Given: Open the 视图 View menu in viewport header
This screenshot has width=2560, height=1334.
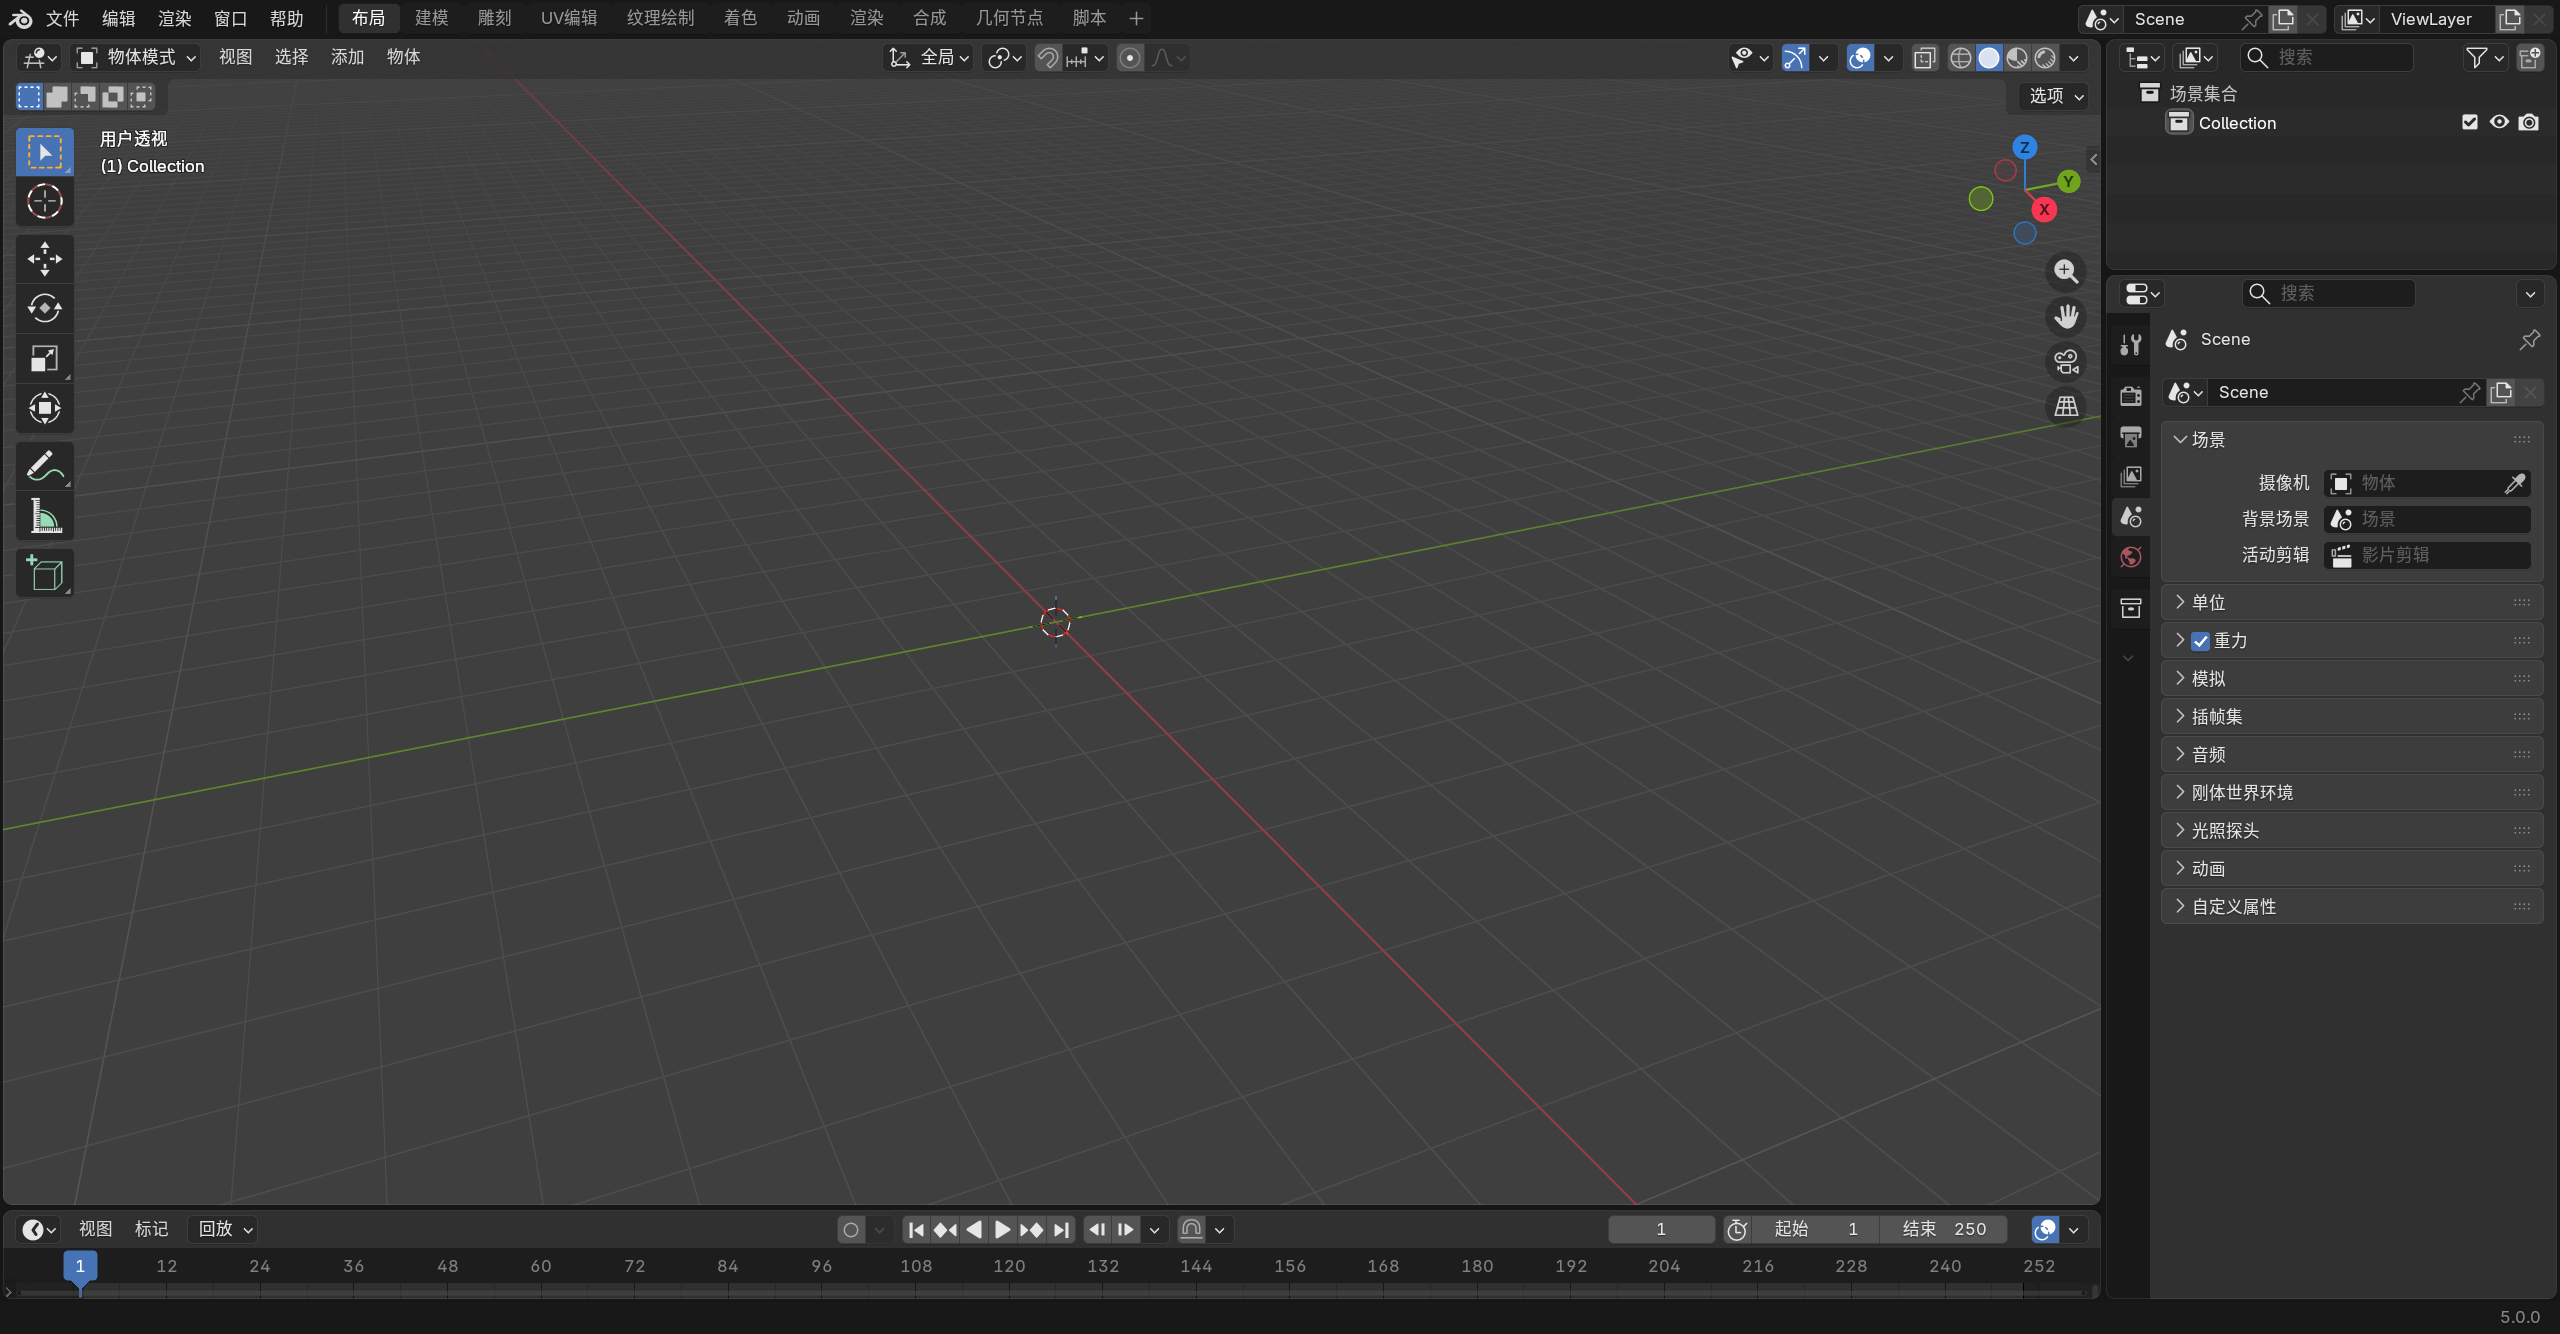Looking at the screenshot, I should (x=235, y=58).
